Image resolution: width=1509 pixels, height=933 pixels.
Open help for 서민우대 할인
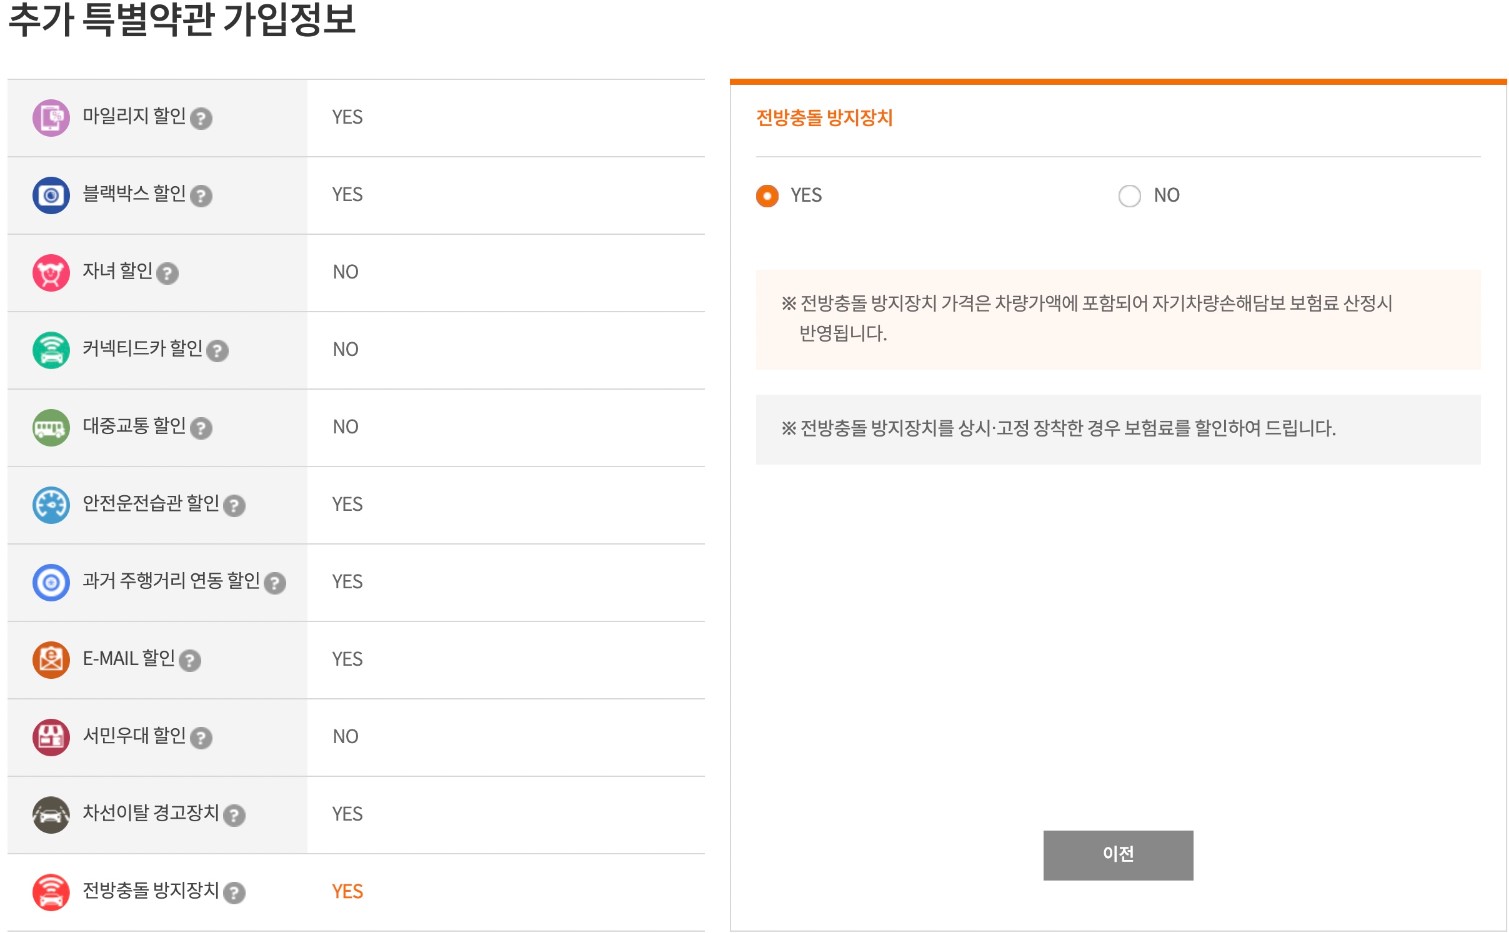201,738
